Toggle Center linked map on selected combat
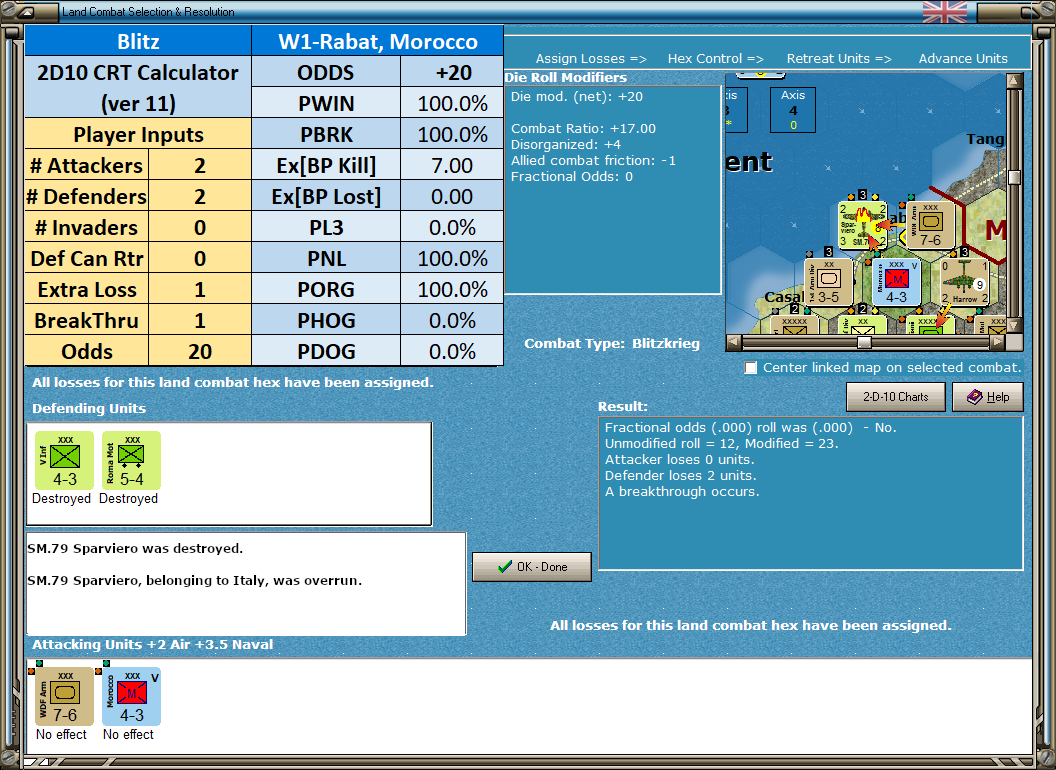This screenshot has width=1056, height=770. [x=750, y=368]
